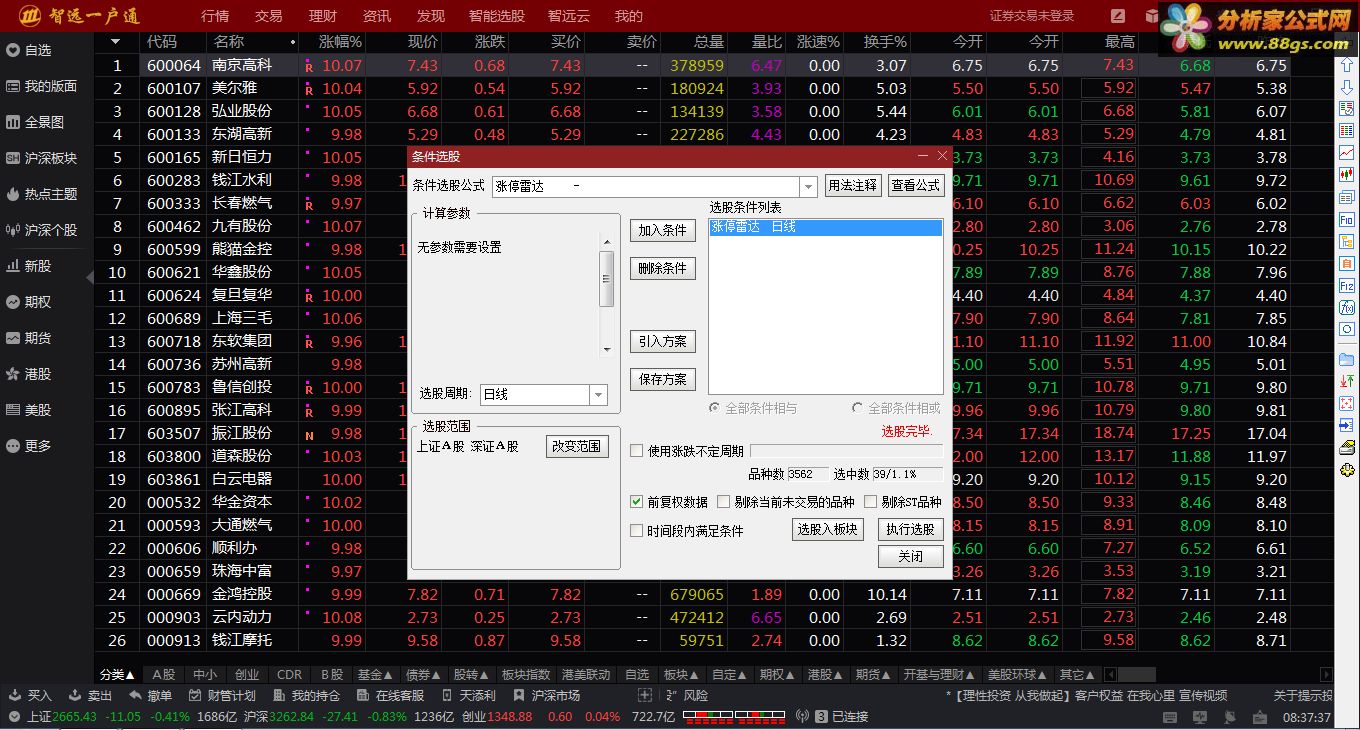The width and height of the screenshot is (1360, 730).
Task: Click the f(x) formula icon
Action: click(1347, 307)
